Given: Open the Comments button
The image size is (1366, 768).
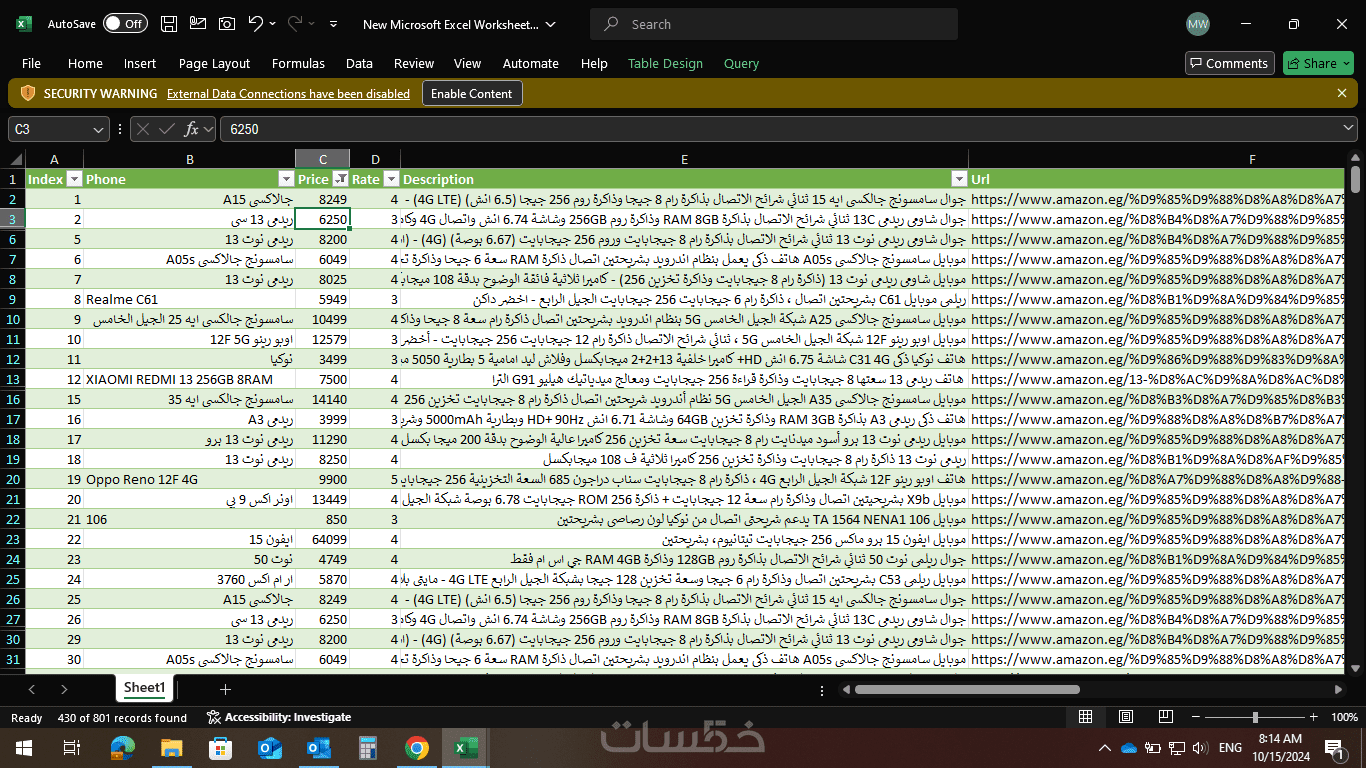Looking at the screenshot, I should coord(1228,63).
